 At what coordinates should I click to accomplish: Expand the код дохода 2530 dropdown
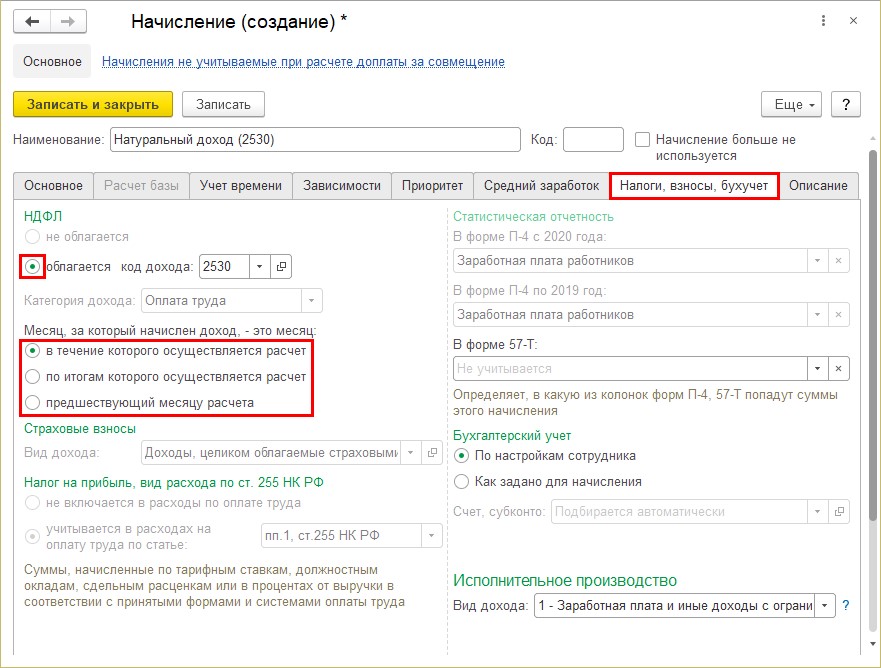[260, 266]
